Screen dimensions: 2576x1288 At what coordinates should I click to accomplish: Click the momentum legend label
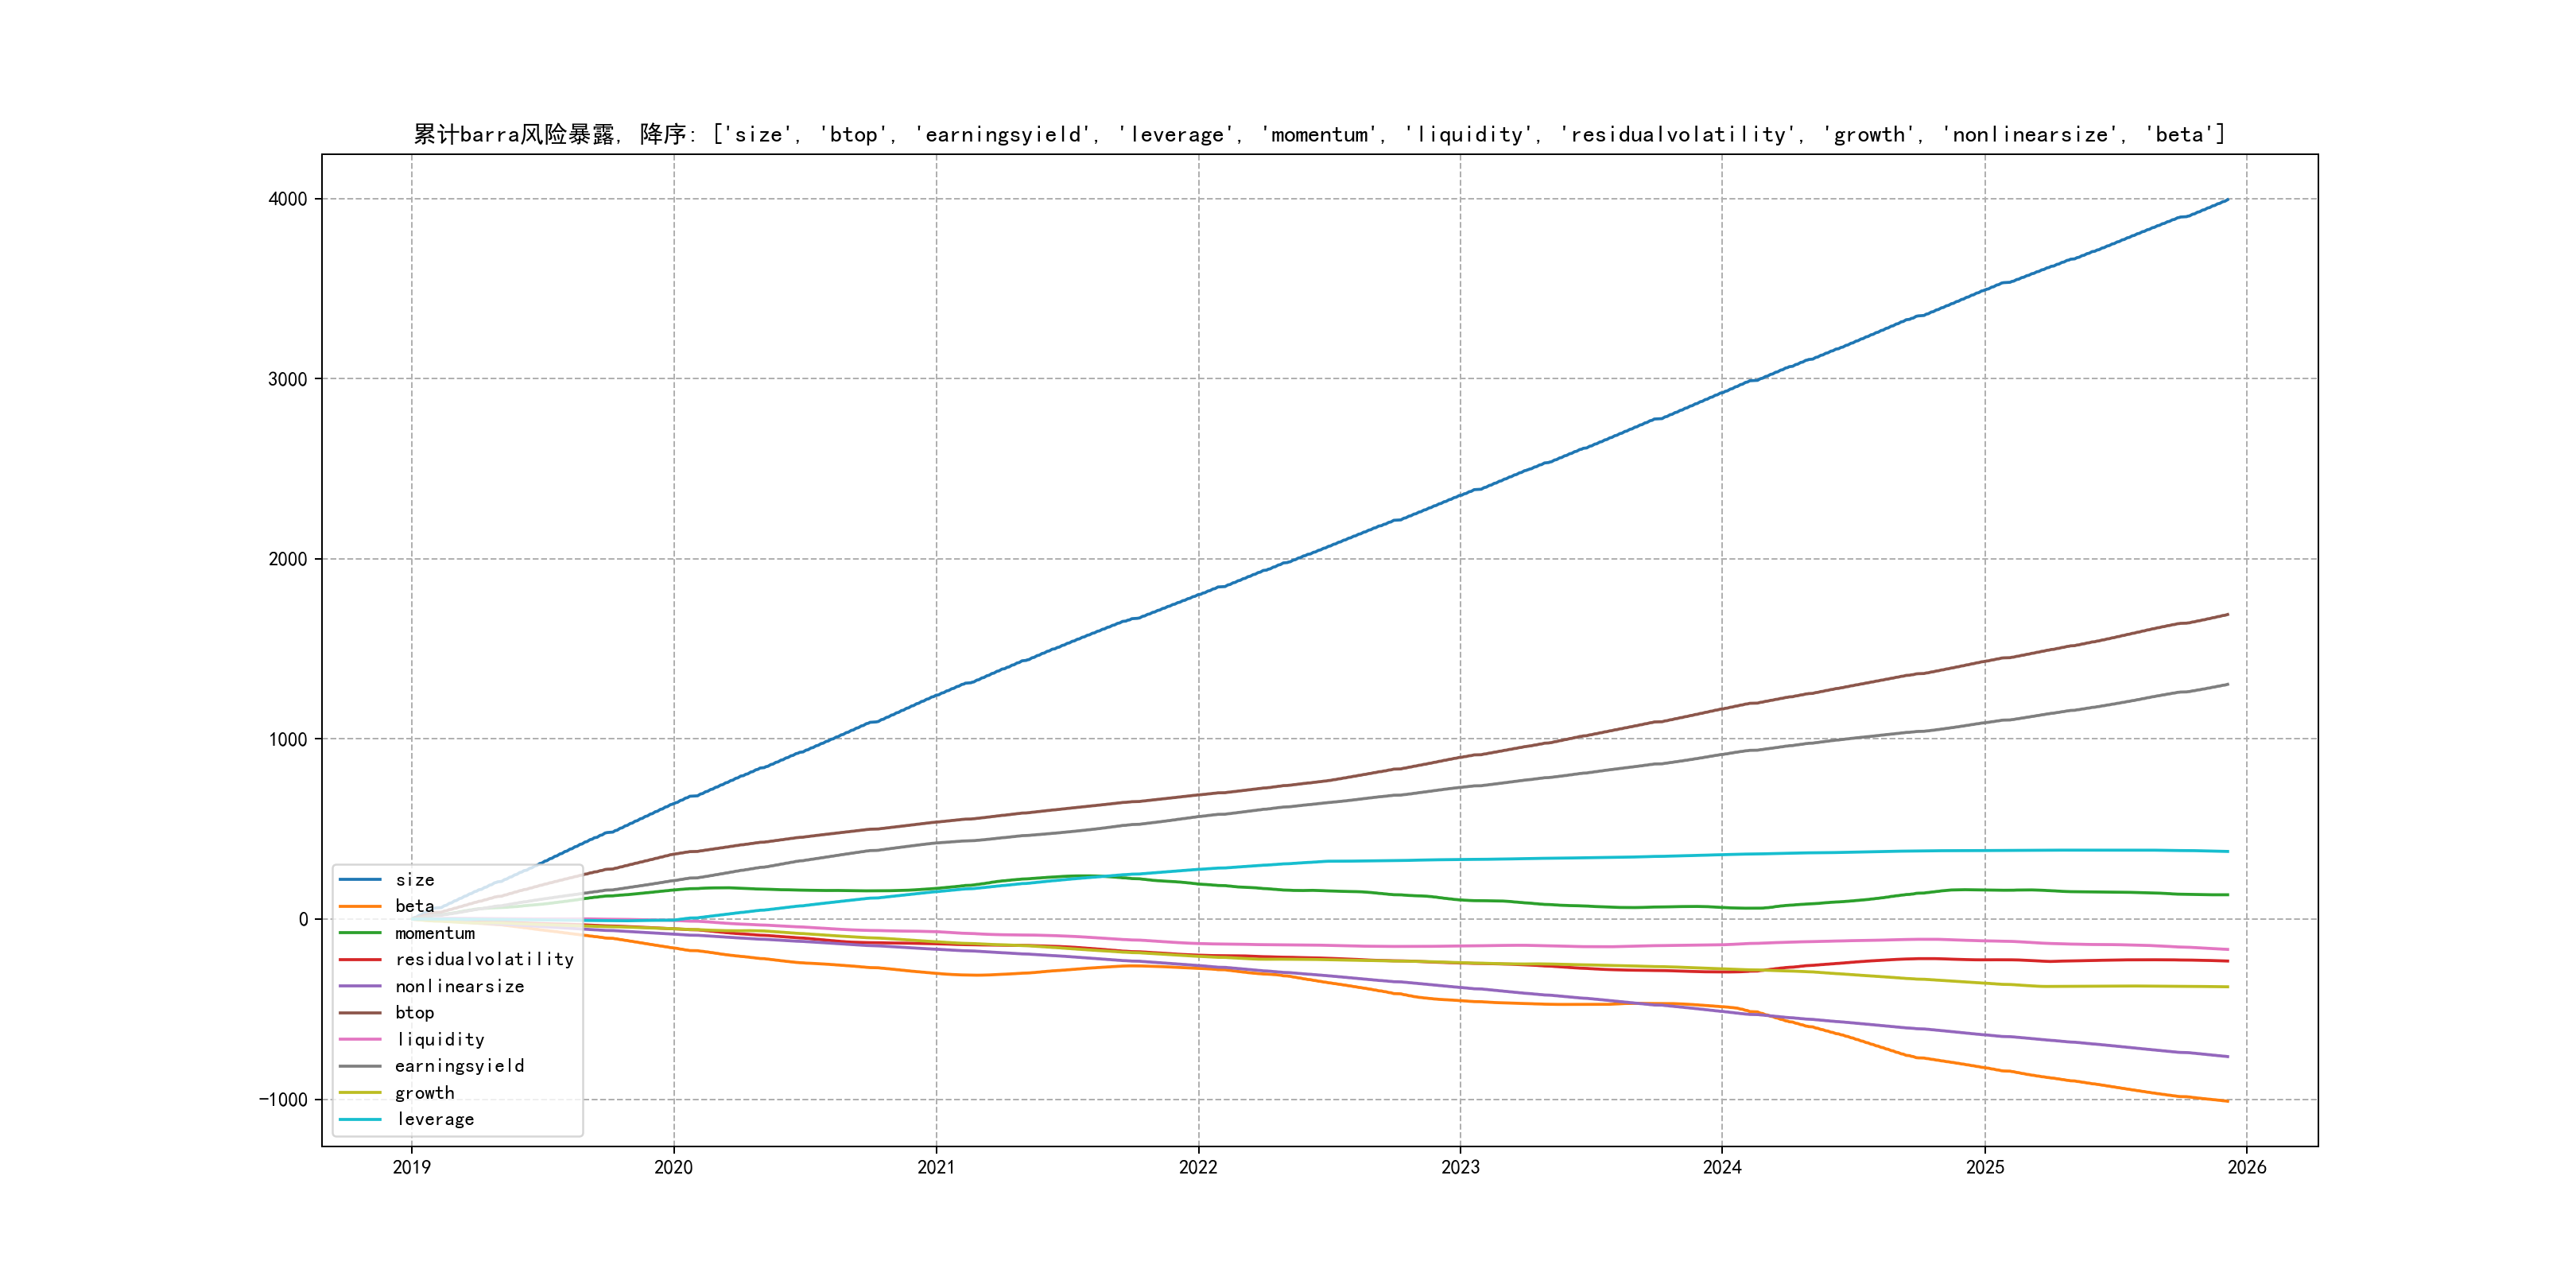[434, 933]
